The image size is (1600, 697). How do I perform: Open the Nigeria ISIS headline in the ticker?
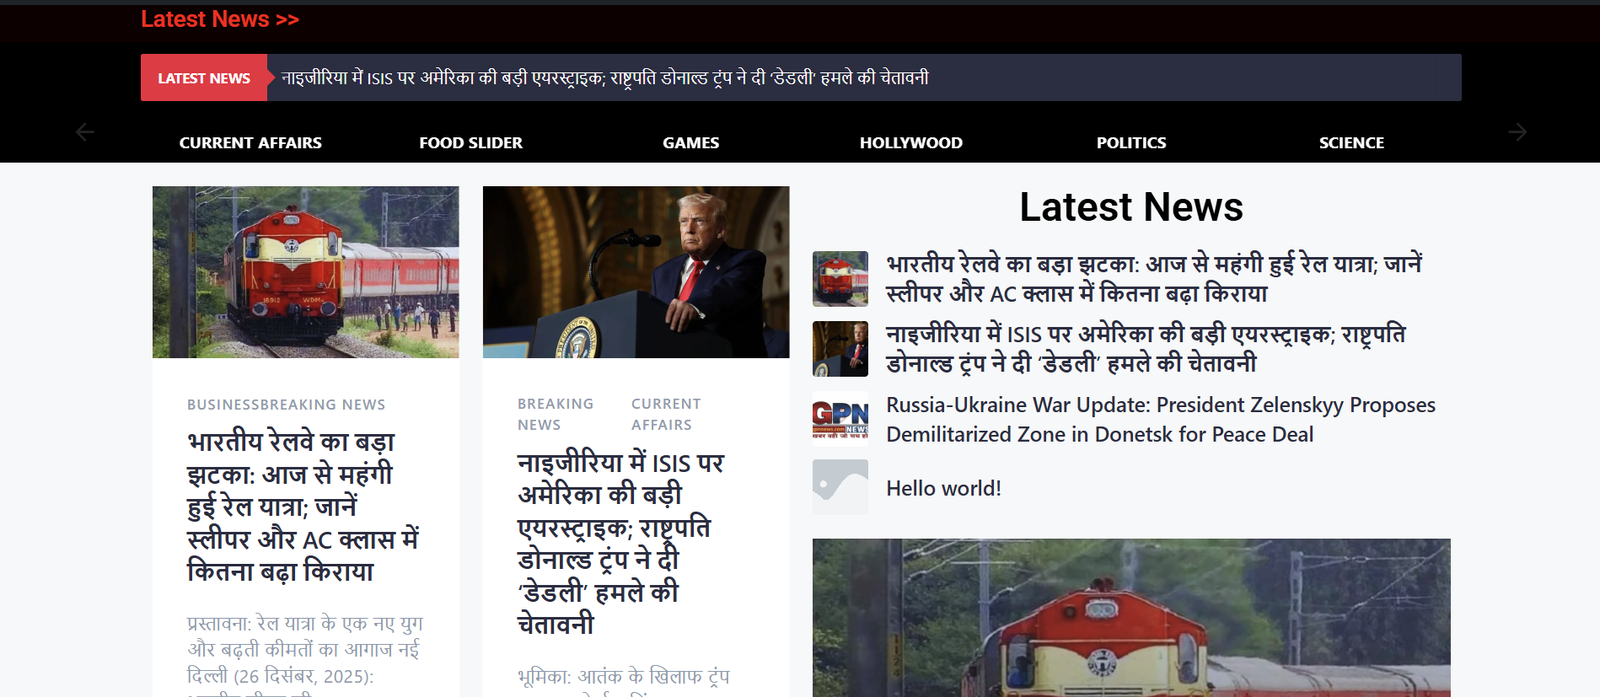[x=605, y=78]
